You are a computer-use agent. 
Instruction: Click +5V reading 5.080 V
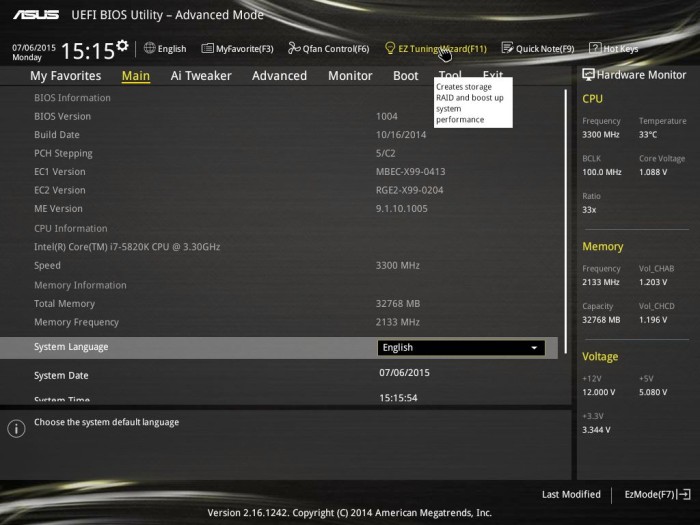click(653, 392)
